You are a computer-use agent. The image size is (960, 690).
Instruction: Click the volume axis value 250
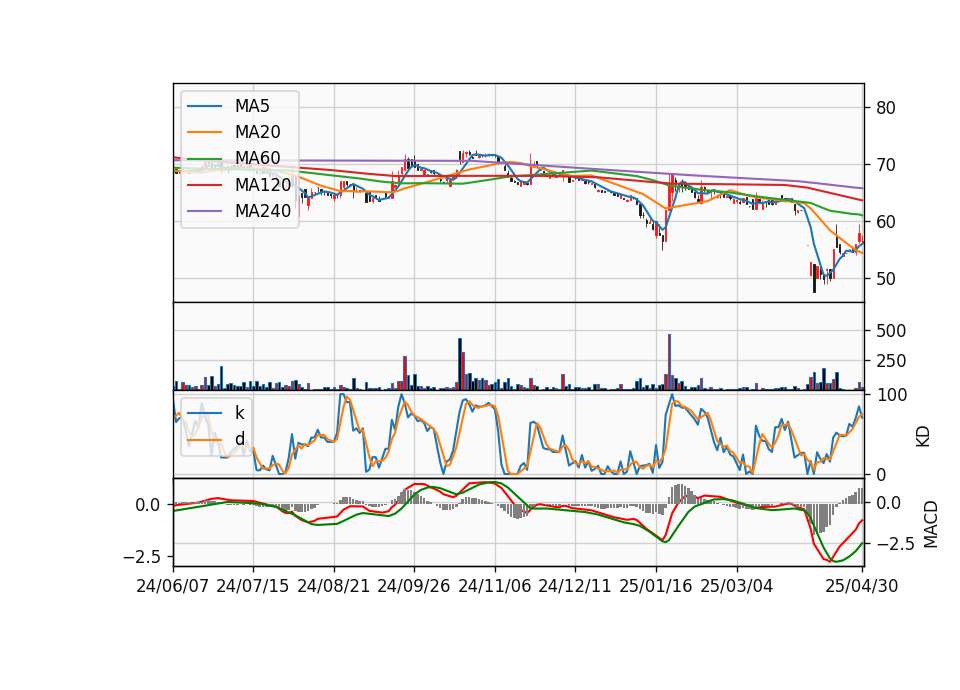tap(891, 361)
